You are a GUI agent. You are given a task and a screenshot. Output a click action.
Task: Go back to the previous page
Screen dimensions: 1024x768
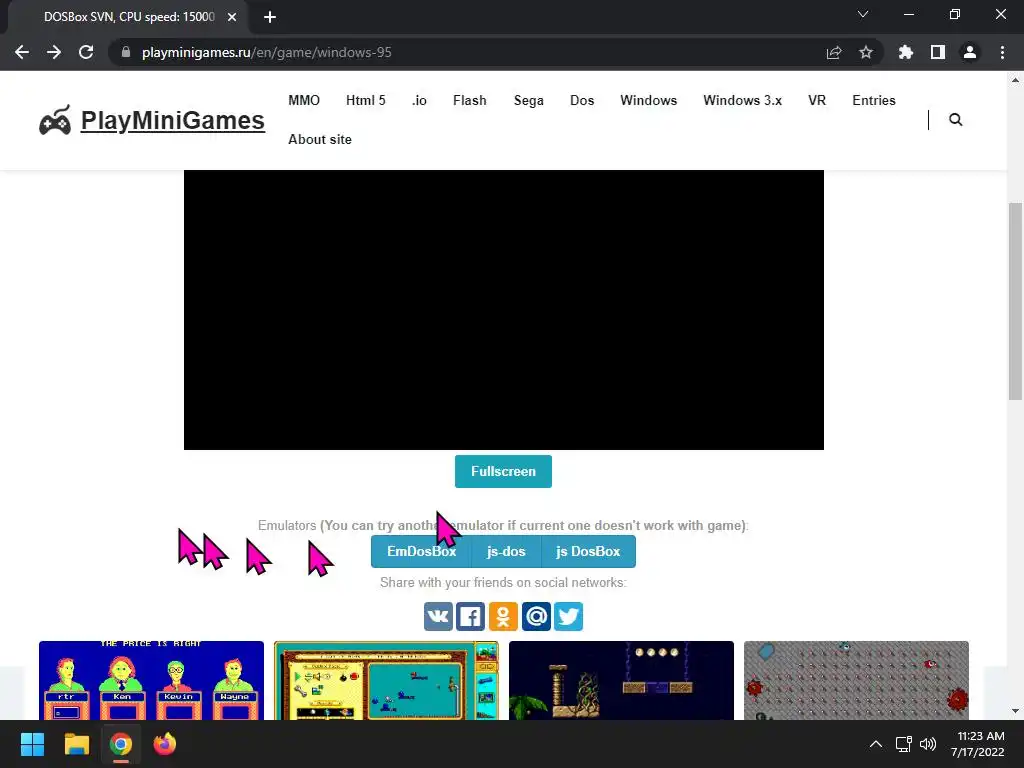tap(22, 52)
